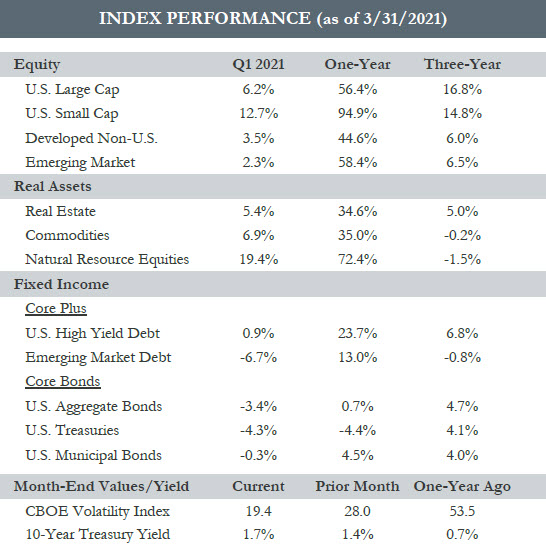Screen dimensions: 546x549
Task: Select the U.S. Large Cap row label
Action: (72, 90)
